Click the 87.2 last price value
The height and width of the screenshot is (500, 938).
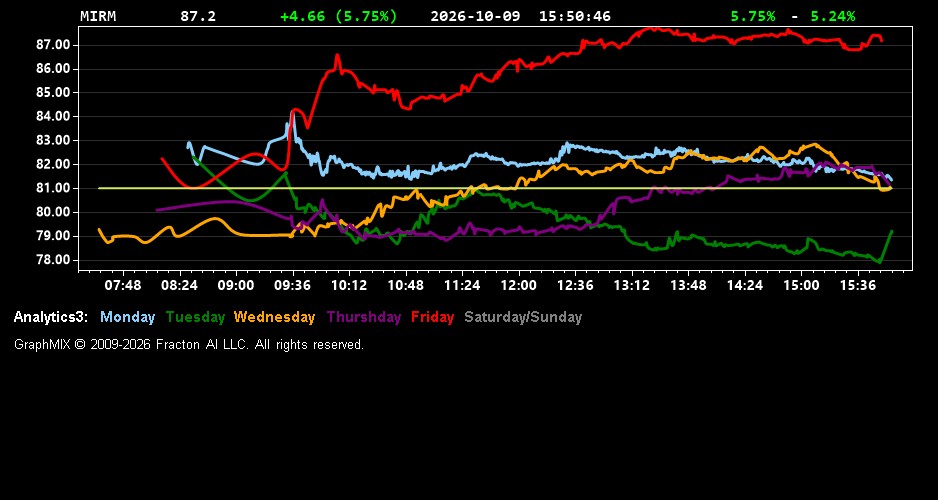pos(198,17)
